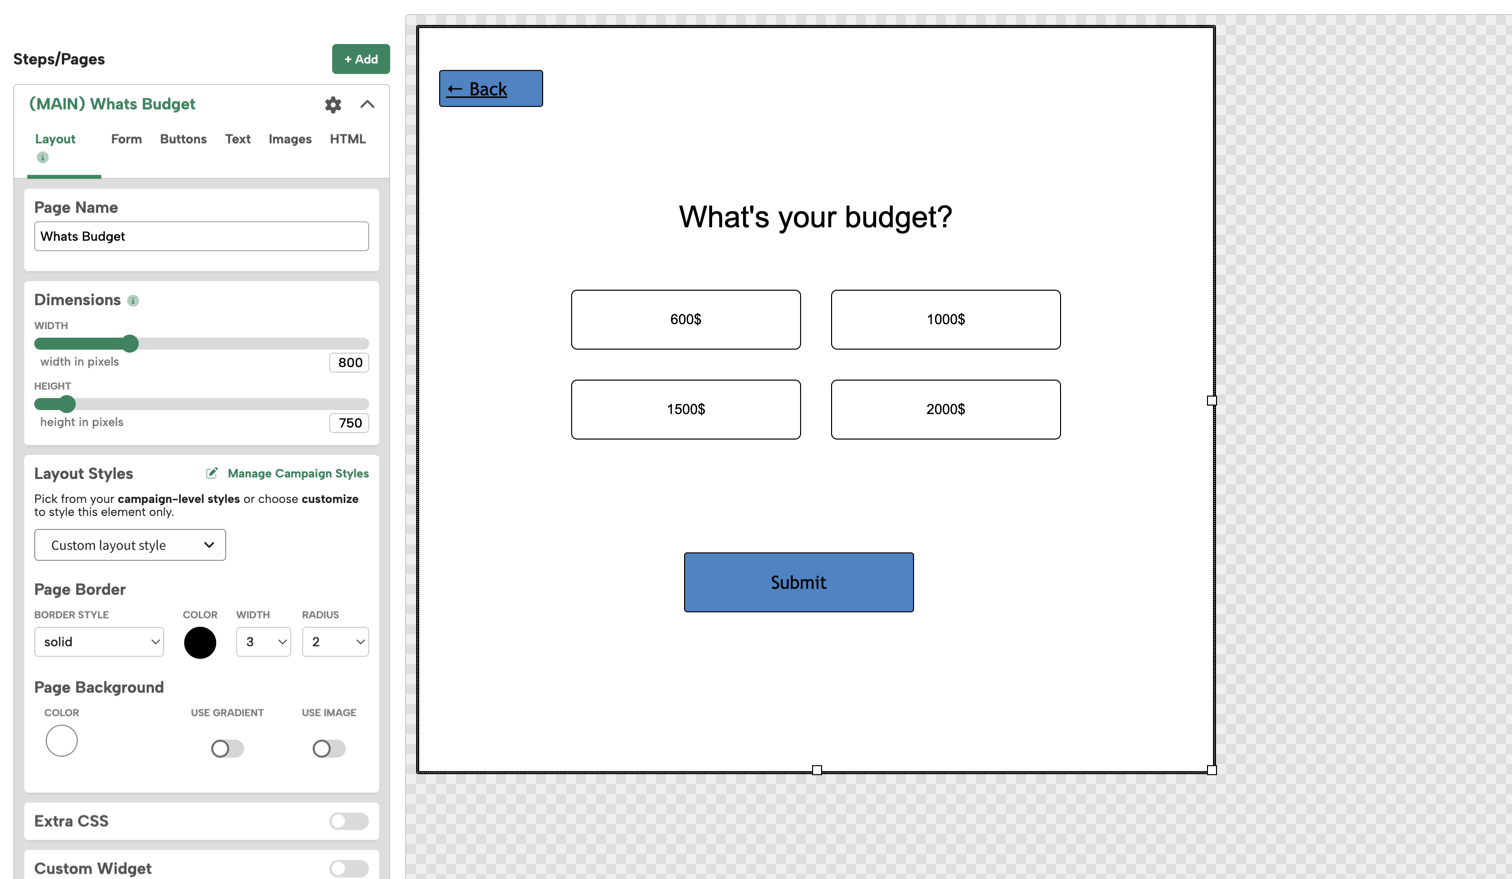Switch to the Buttons tab
Screen dimensions: 1512x879
tap(183, 139)
